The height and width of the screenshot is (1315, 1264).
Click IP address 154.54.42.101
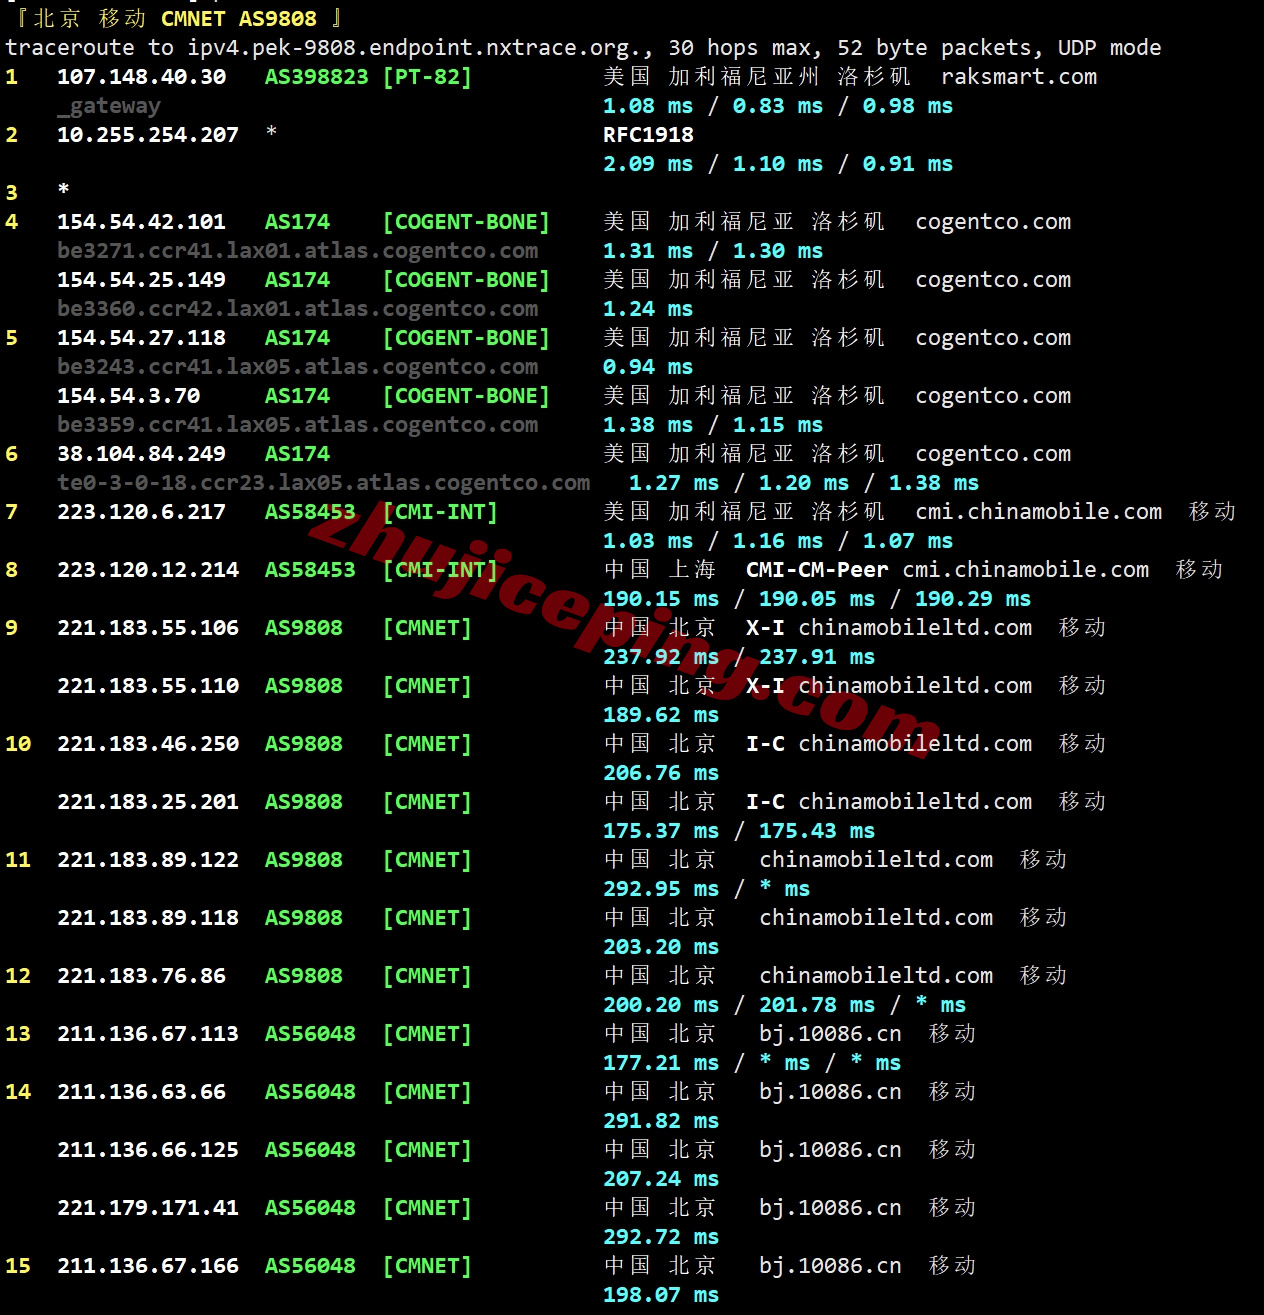click(142, 222)
